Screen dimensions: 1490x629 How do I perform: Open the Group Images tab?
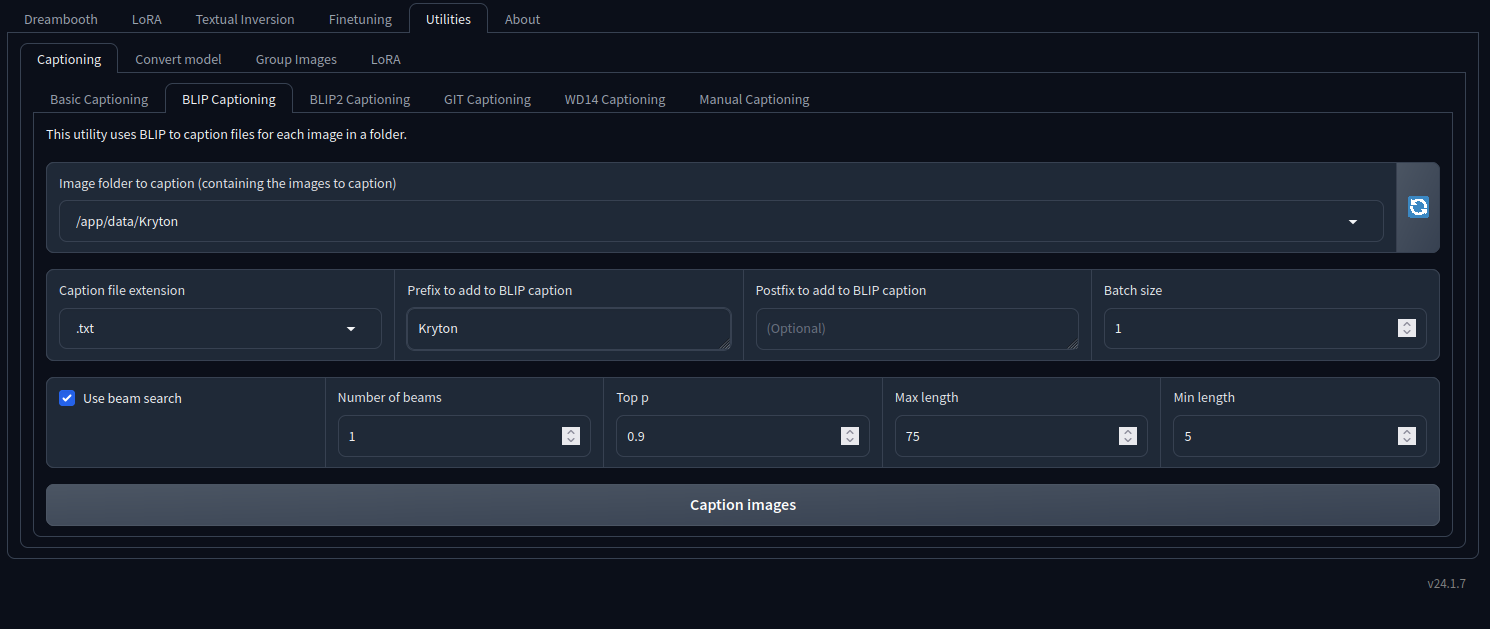tap(296, 59)
